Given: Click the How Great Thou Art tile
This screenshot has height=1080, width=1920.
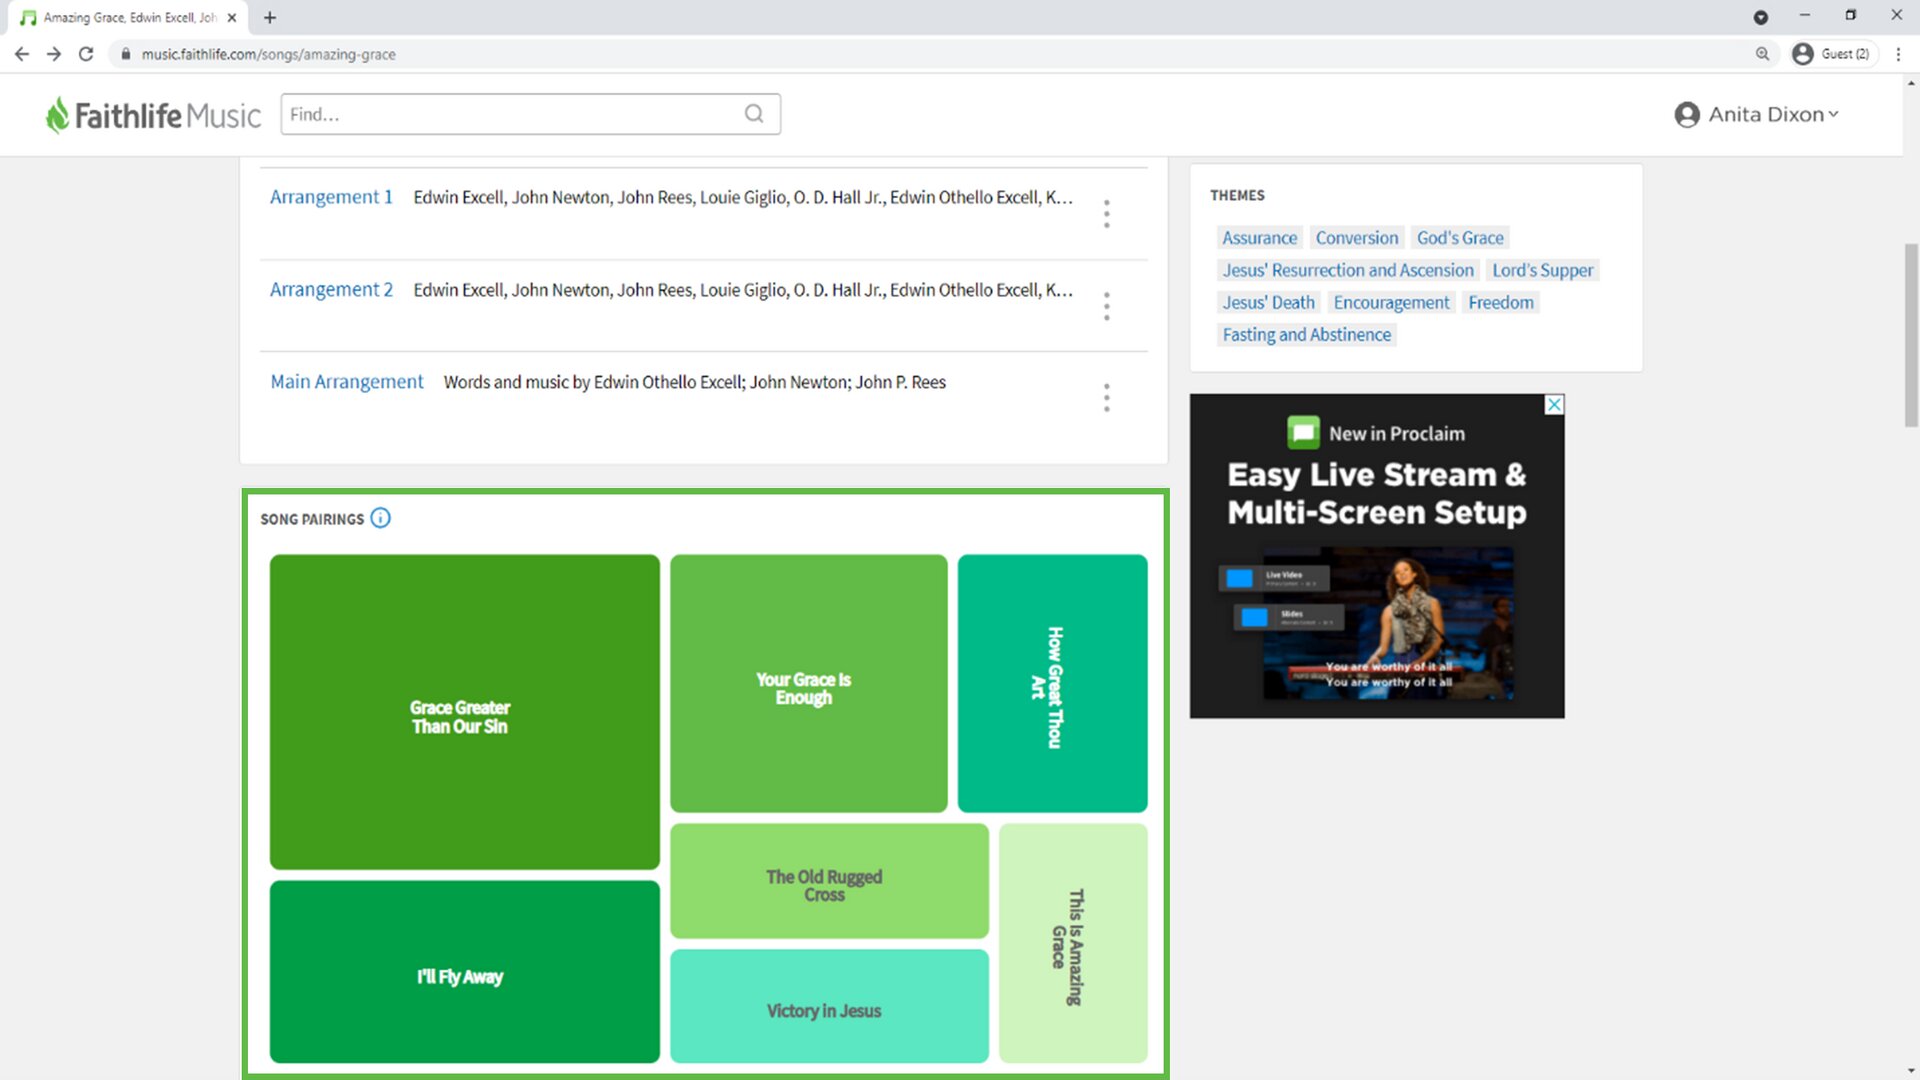Looking at the screenshot, I should [x=1052, y=684].
